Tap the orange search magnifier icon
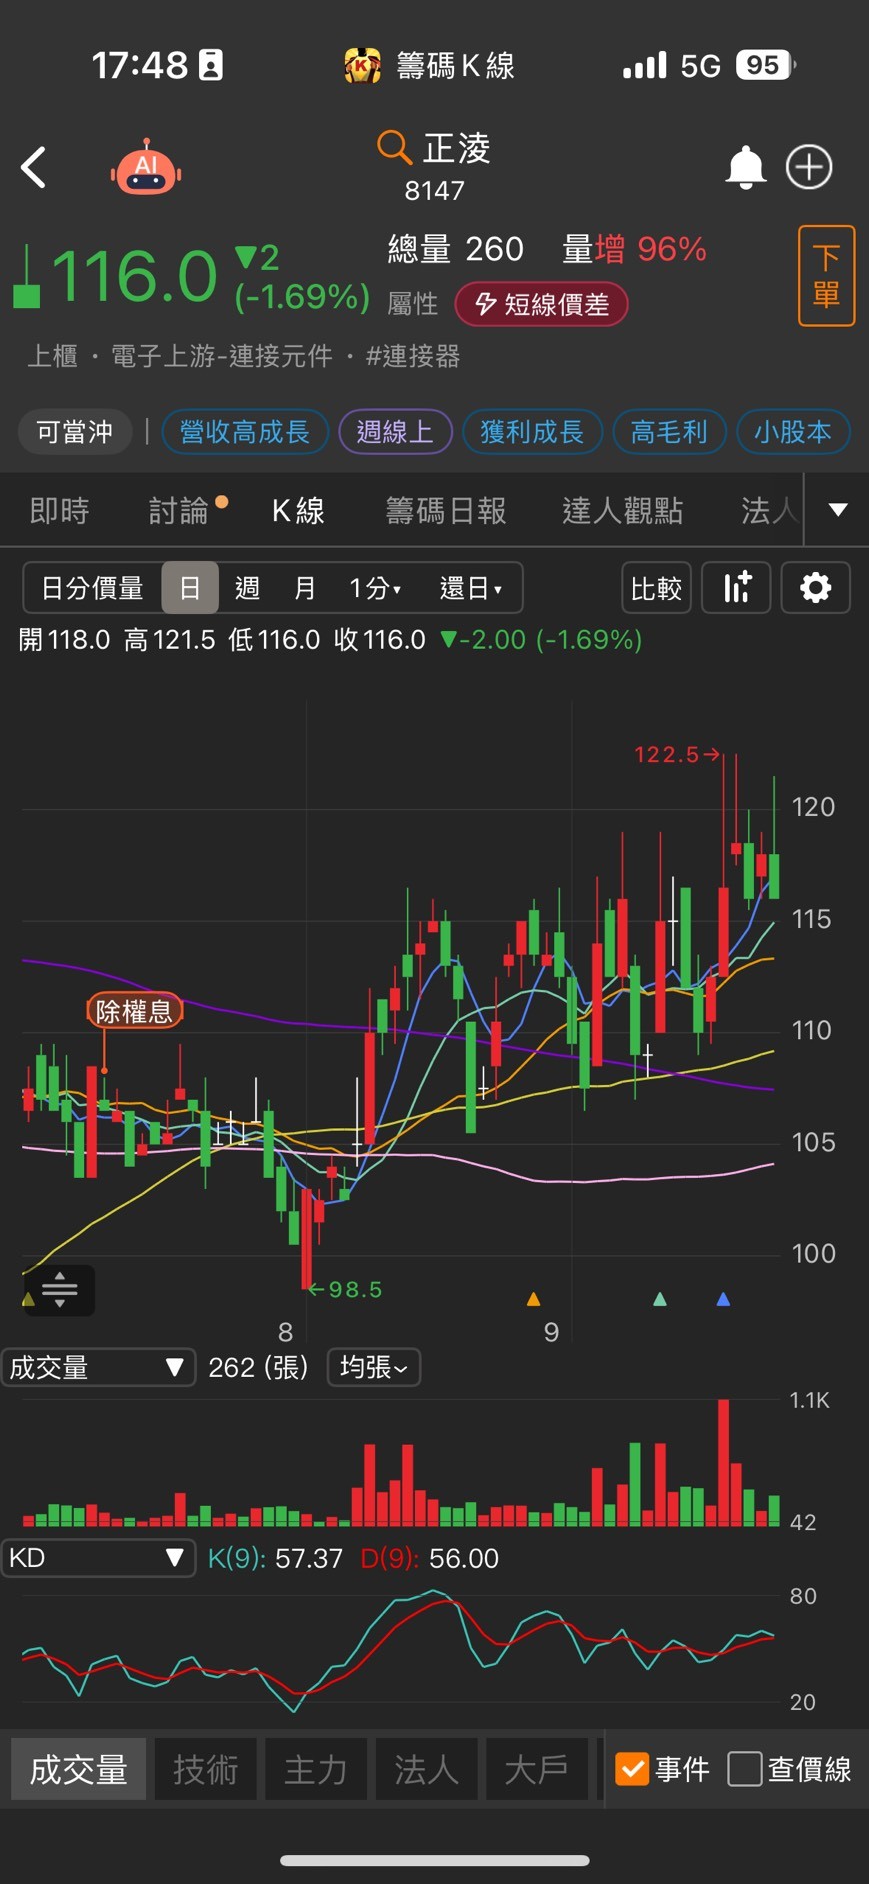 pyautogui.click(x=394, y=148)
